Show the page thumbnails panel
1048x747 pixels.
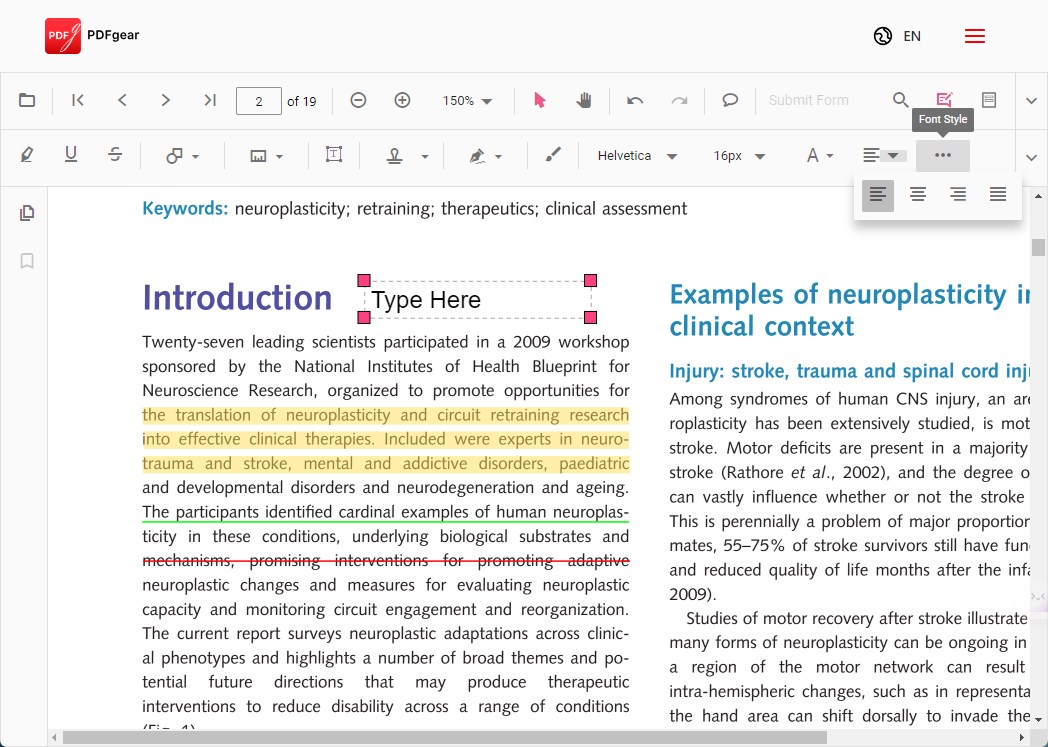pyautogui.click(x=27, y=212)
